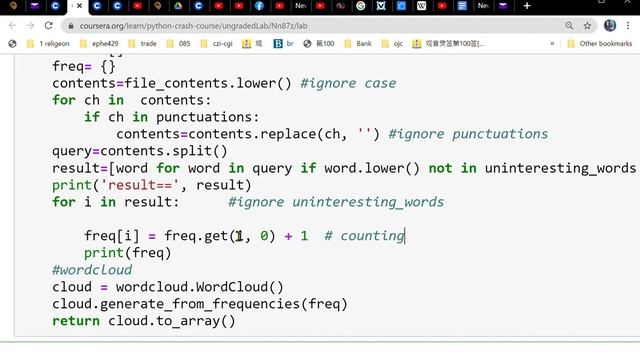640x360 pixels.
Task: Open the '085' bookmark folder
Action: (x=178, y=44)
